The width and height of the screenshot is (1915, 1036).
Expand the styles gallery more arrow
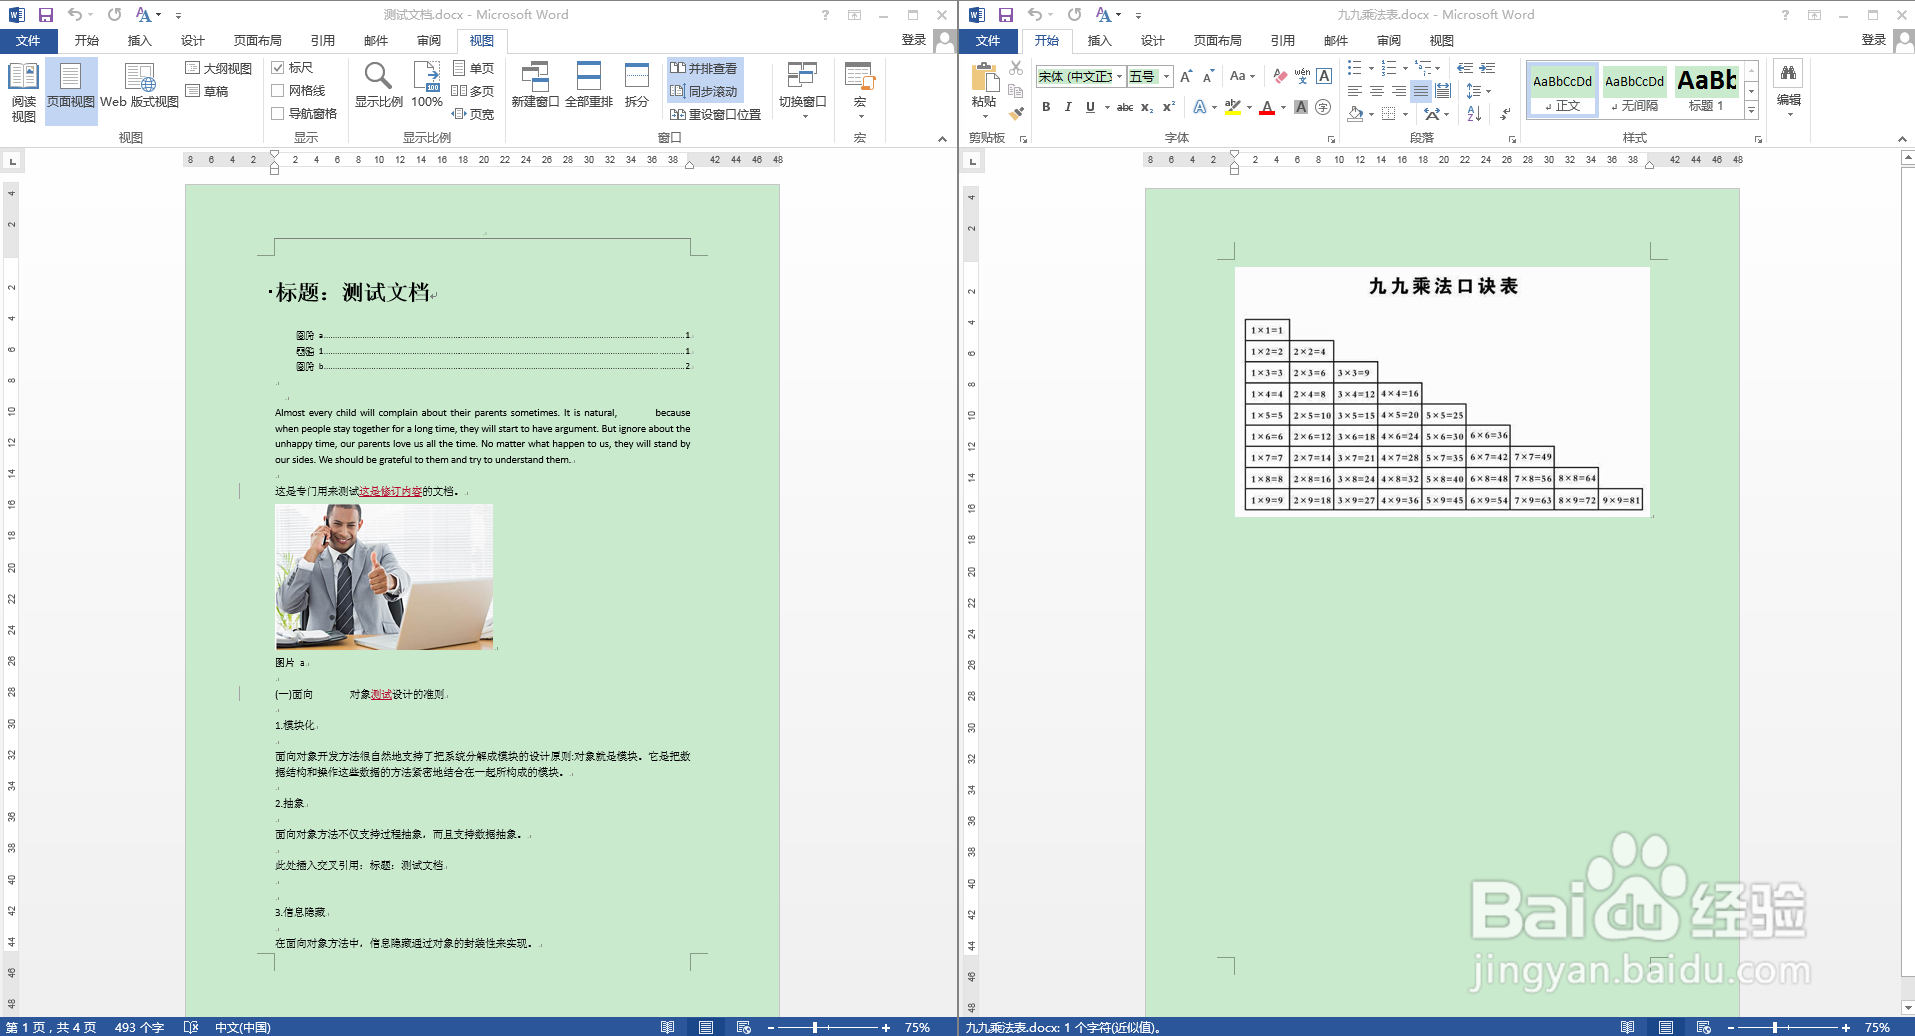[1751, 111]
